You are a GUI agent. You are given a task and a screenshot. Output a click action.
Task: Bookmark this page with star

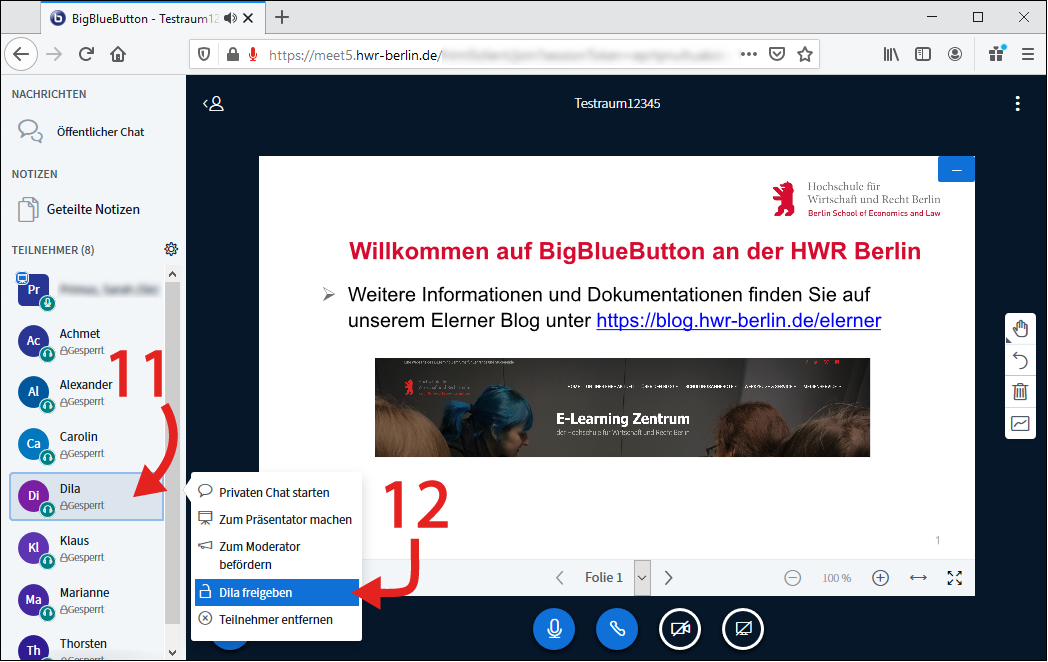805,54
